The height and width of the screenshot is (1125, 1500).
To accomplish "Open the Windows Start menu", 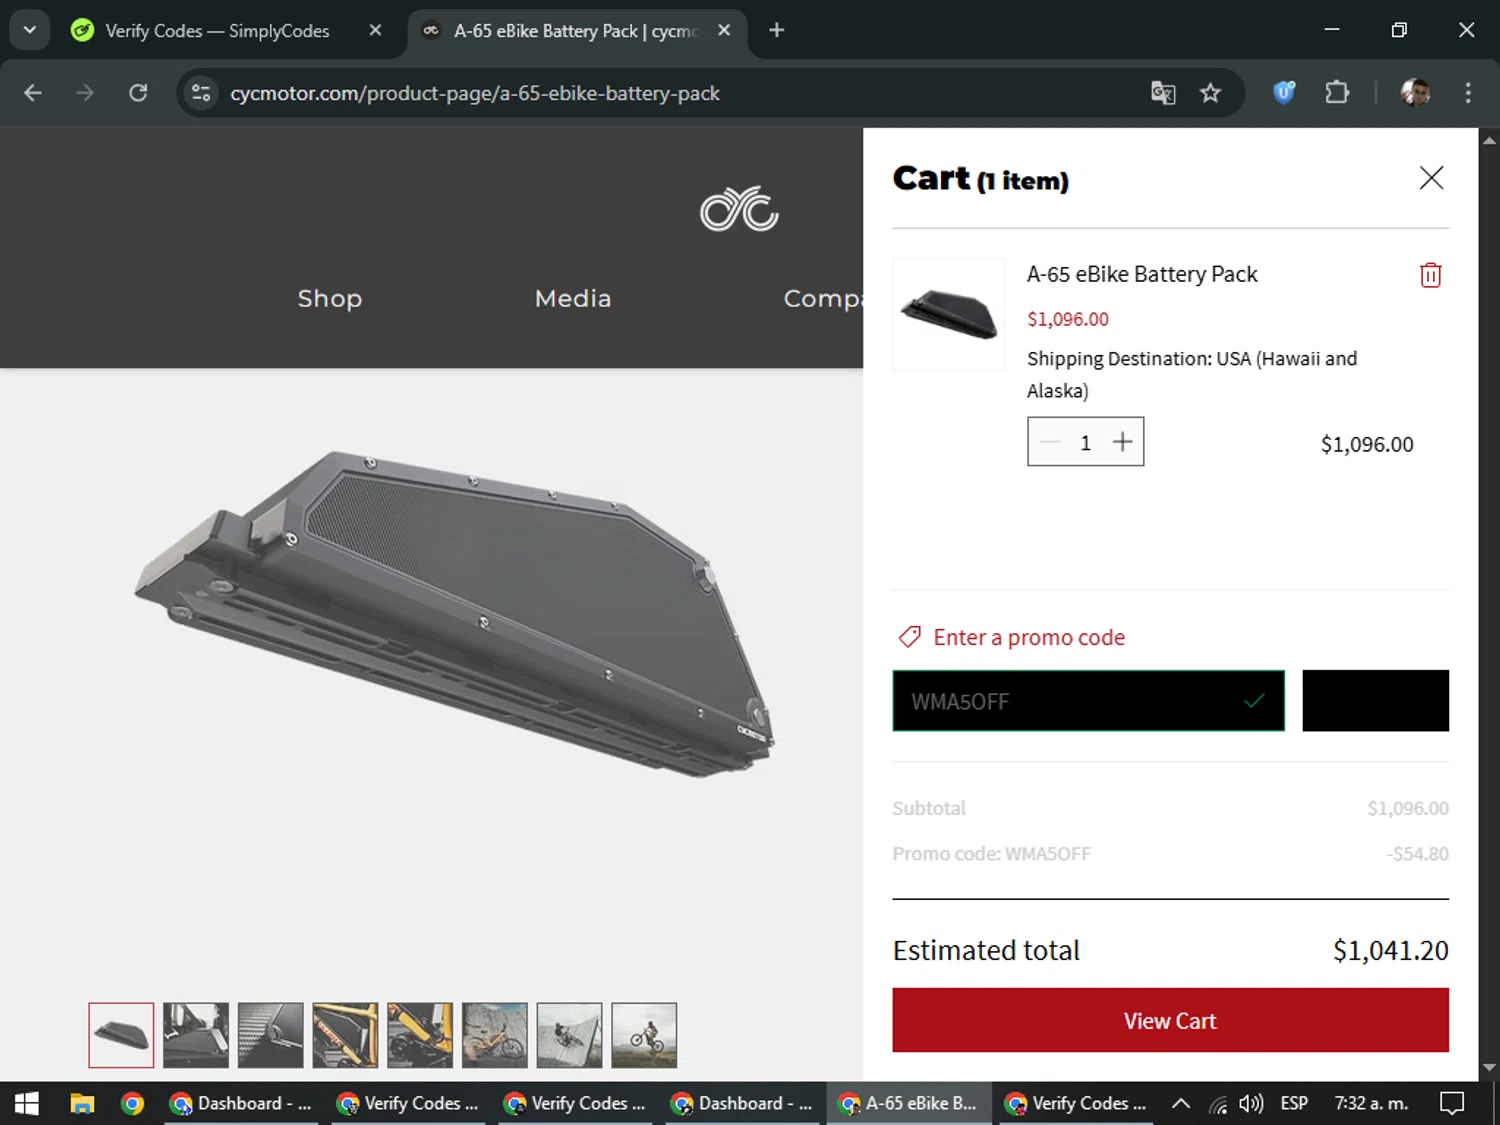I will [x=27, y=1103].
